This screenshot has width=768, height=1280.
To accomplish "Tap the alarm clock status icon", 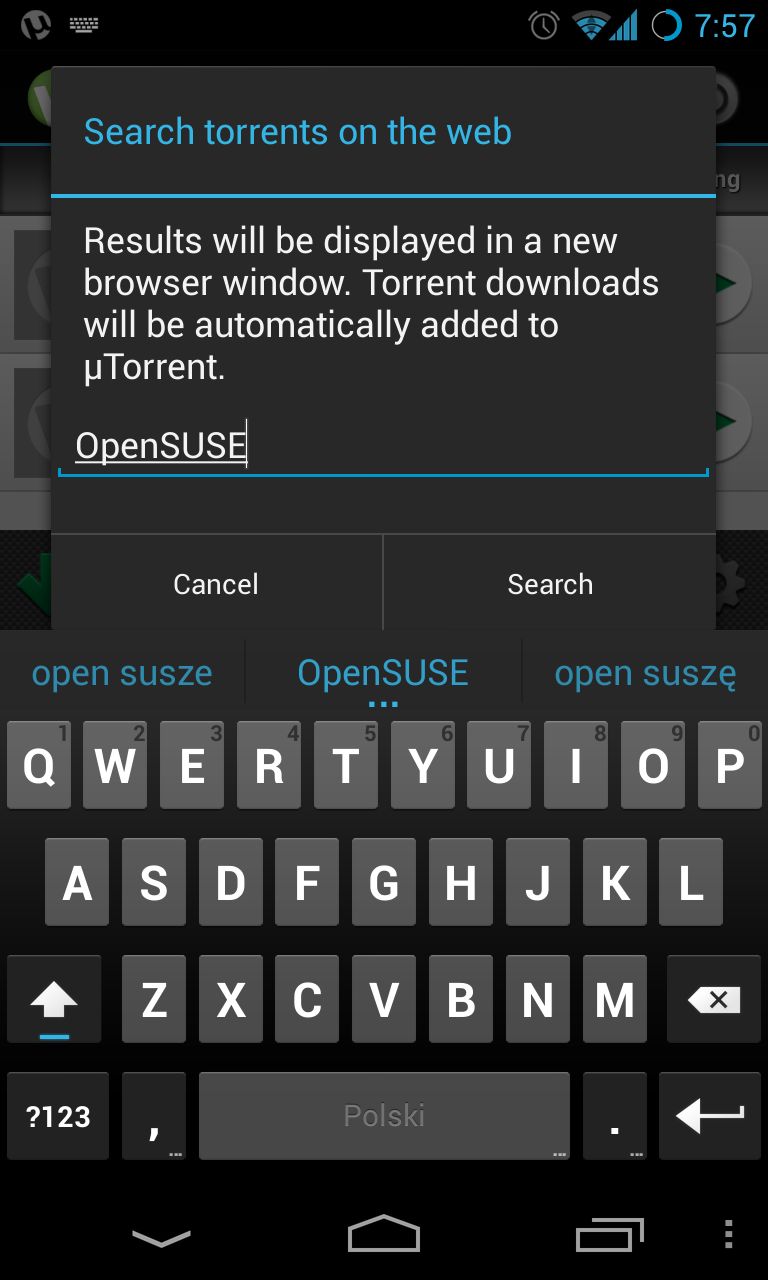I will 543,25.
